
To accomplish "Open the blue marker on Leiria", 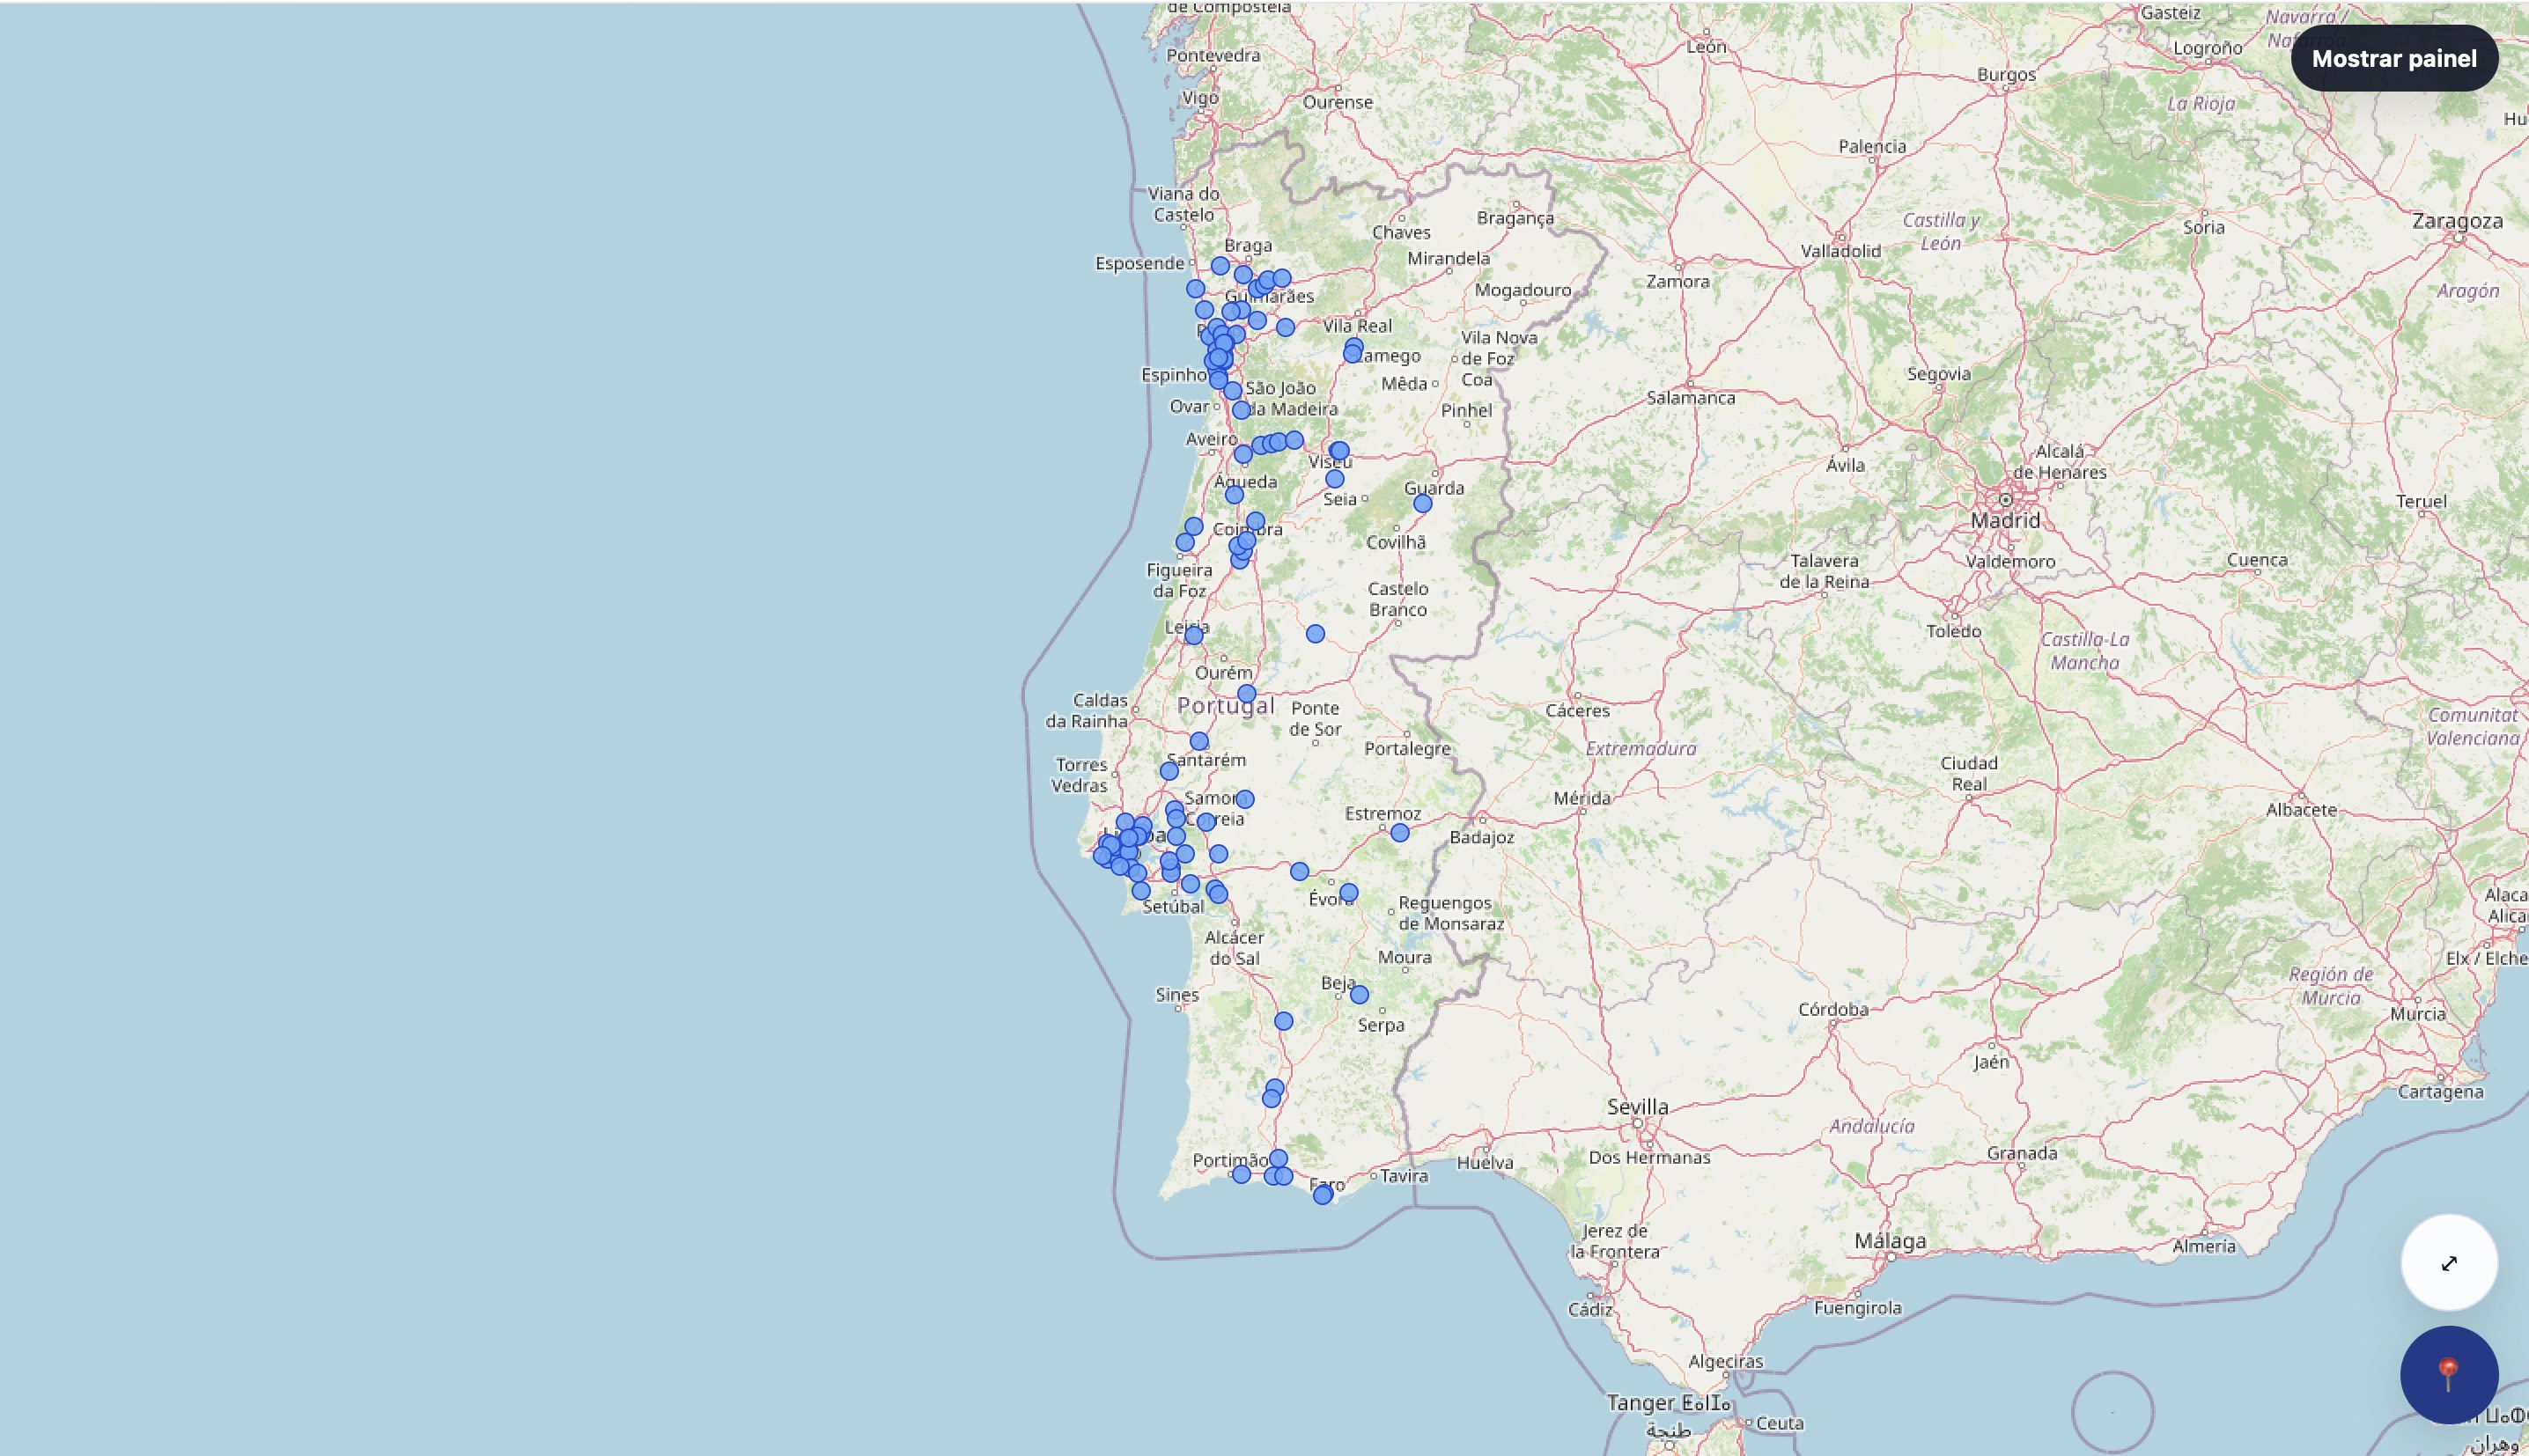I will point(1194,636).
